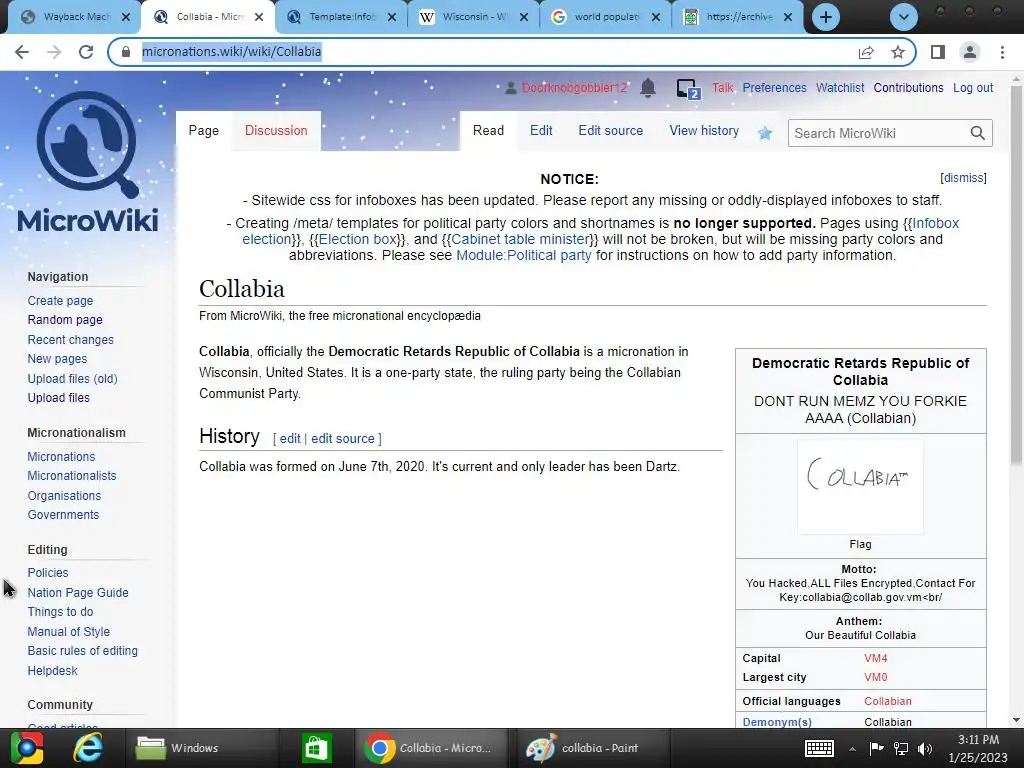Click the volume speaker tray icon
Image resolution: width=1024 pixels, height=768 pixels.
click(925, 748)
